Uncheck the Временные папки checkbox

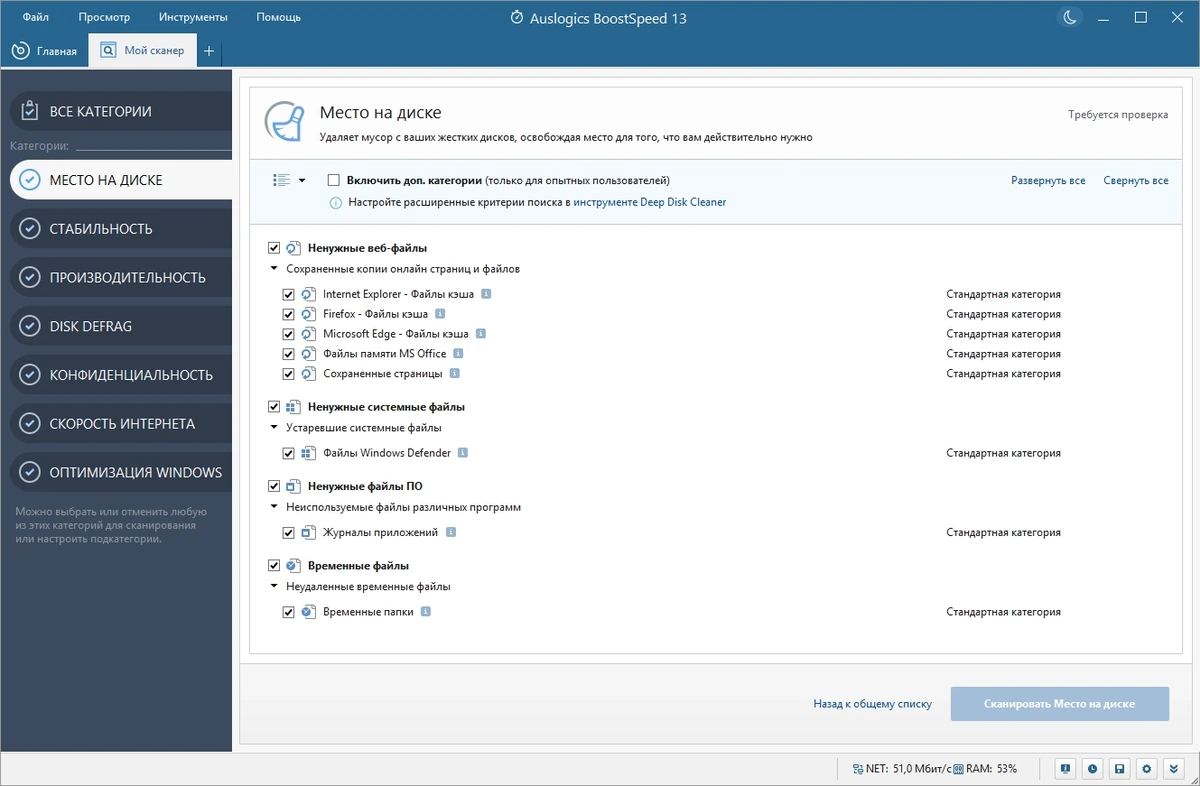tap(289, 612)
